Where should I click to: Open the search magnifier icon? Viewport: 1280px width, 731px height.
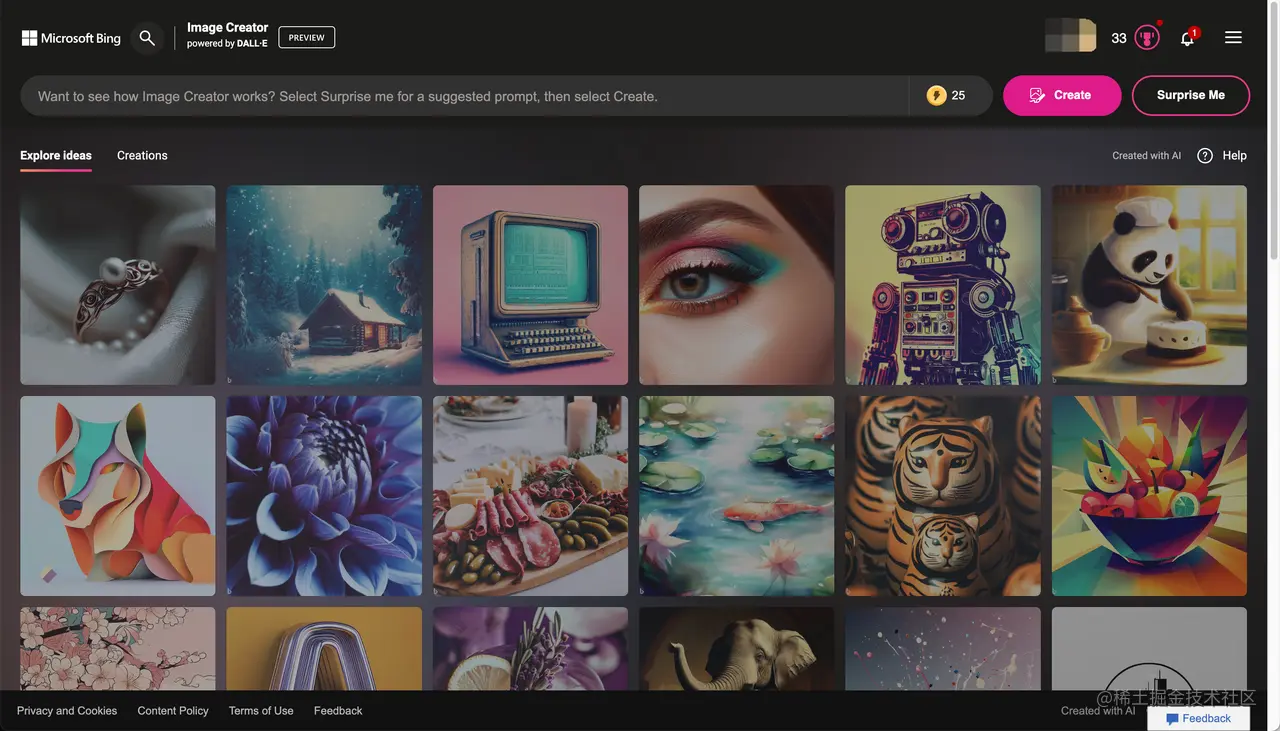(x=147, y=38)
